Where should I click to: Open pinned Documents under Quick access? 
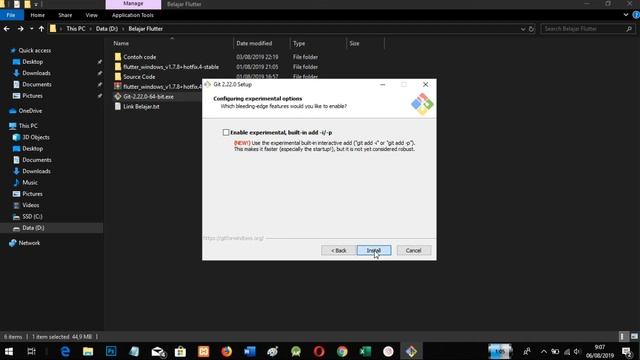pyautogui.click(x=37, y=84)
